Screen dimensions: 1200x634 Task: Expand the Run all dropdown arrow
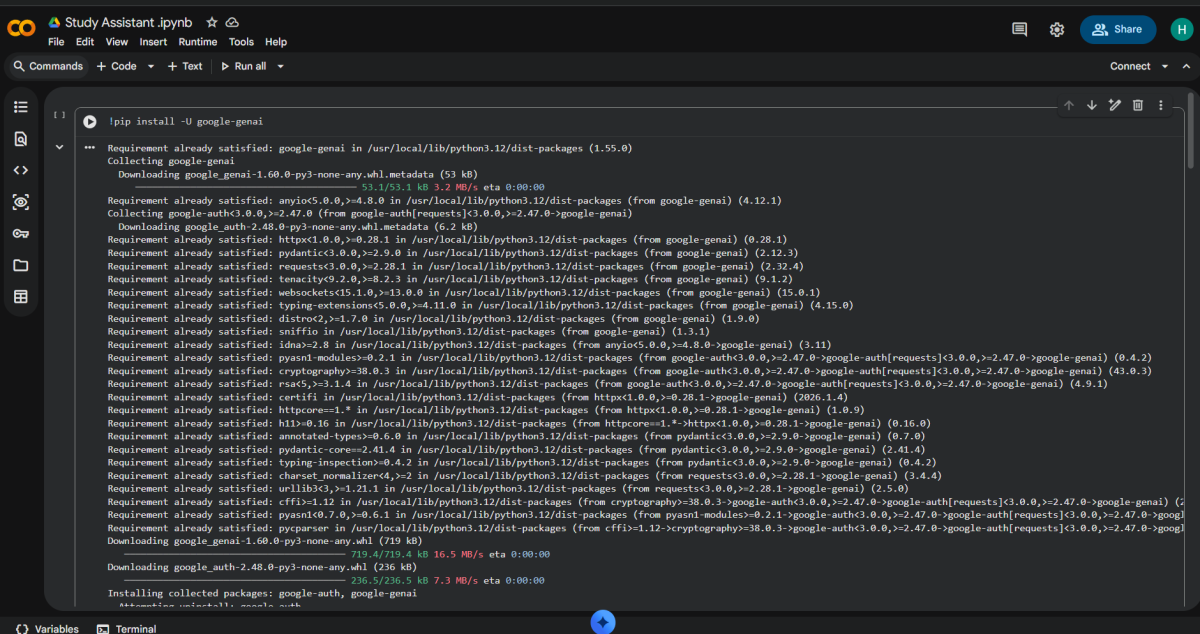coord(281,66)
